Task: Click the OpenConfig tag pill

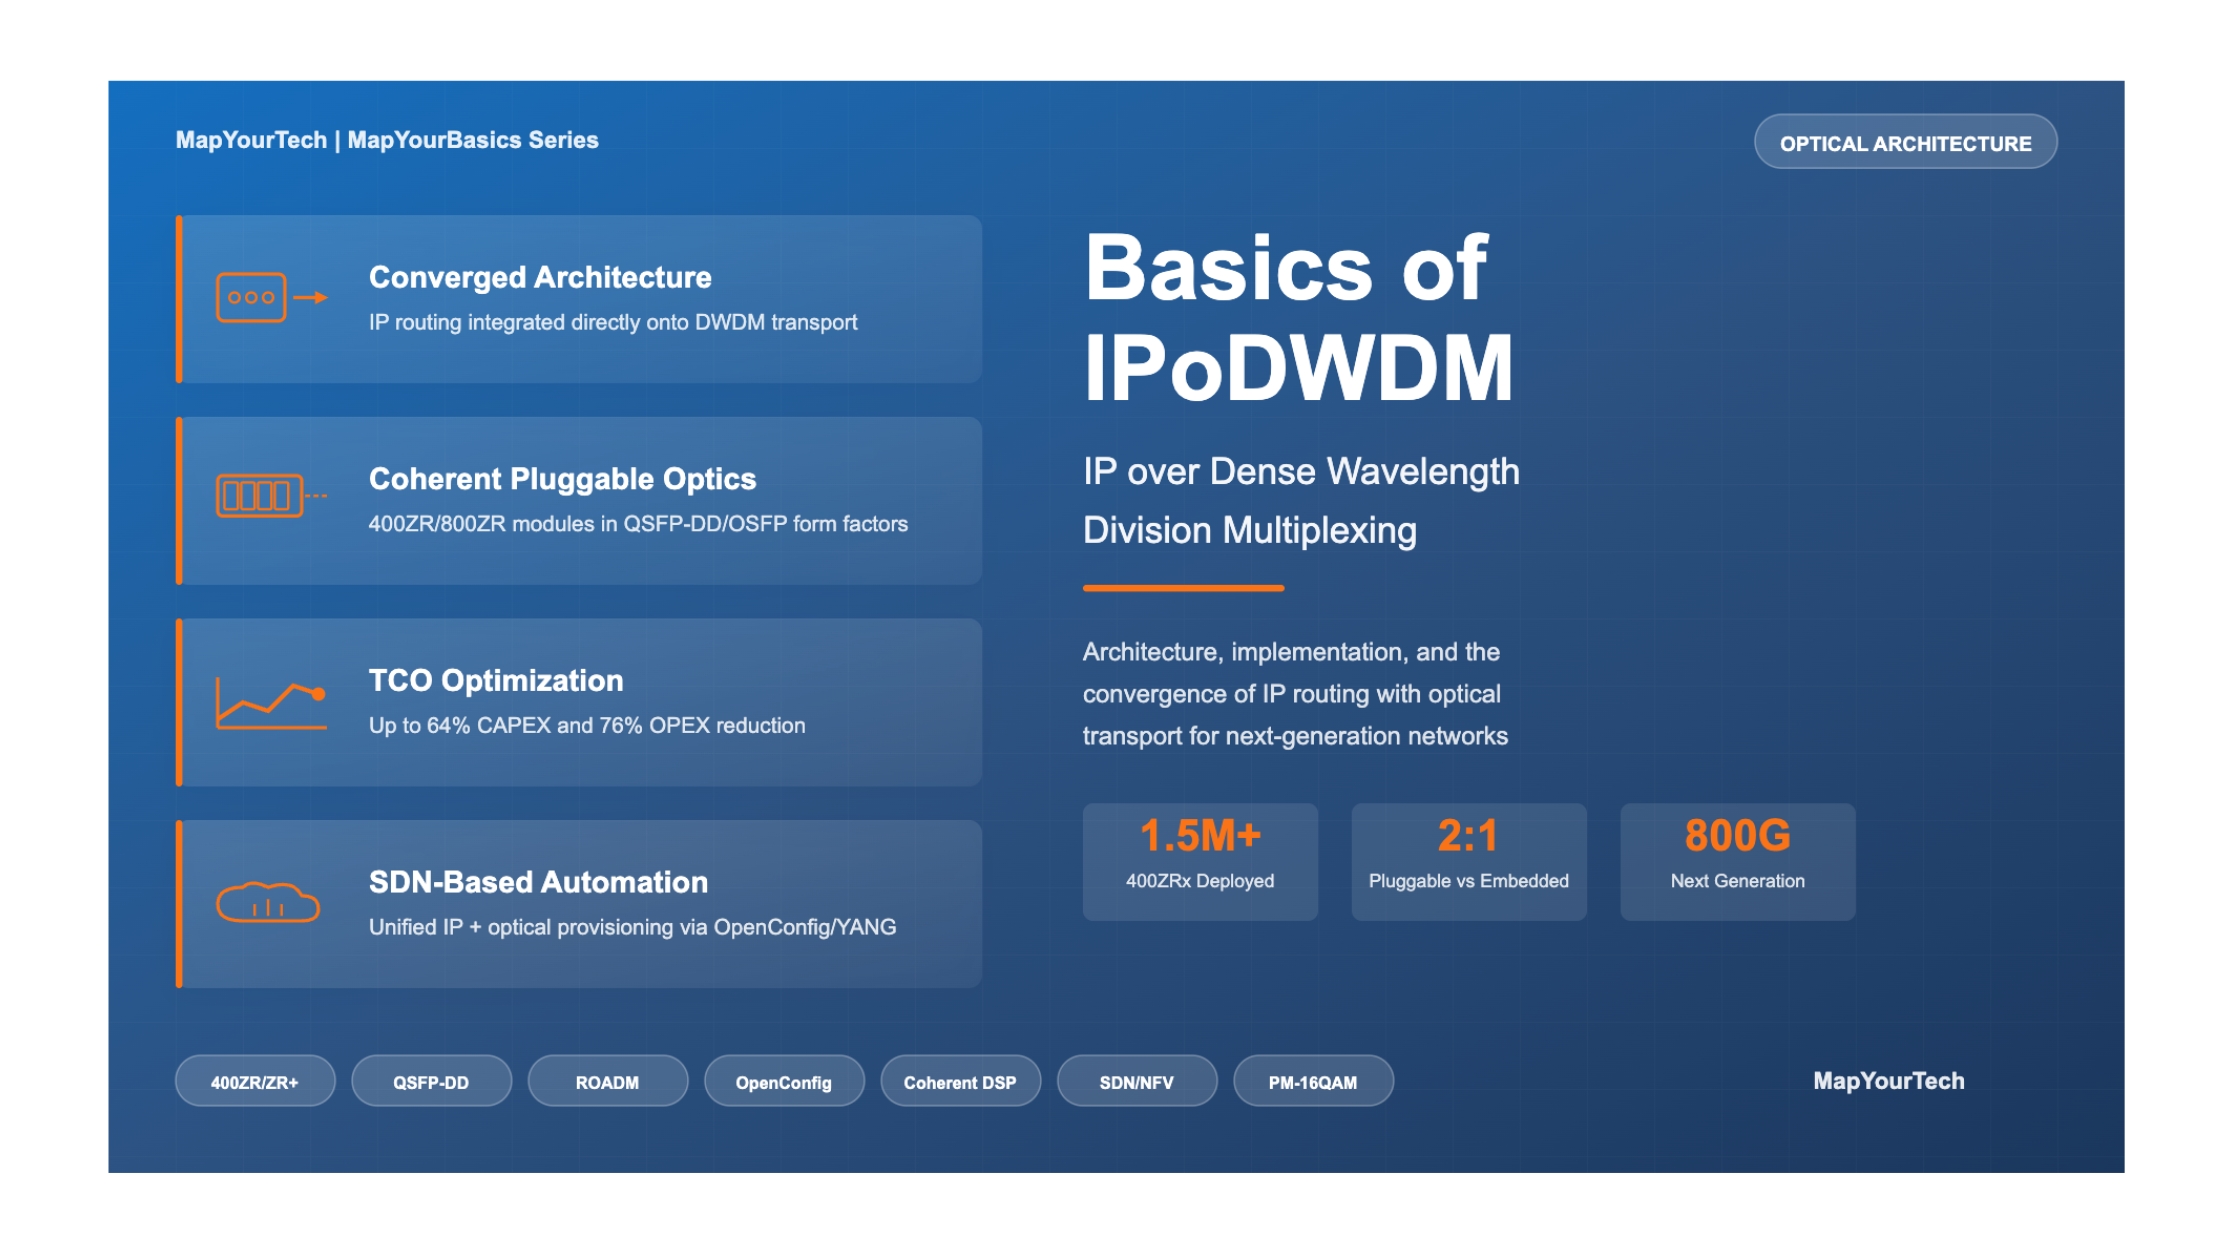Action: coord(783,1082)
